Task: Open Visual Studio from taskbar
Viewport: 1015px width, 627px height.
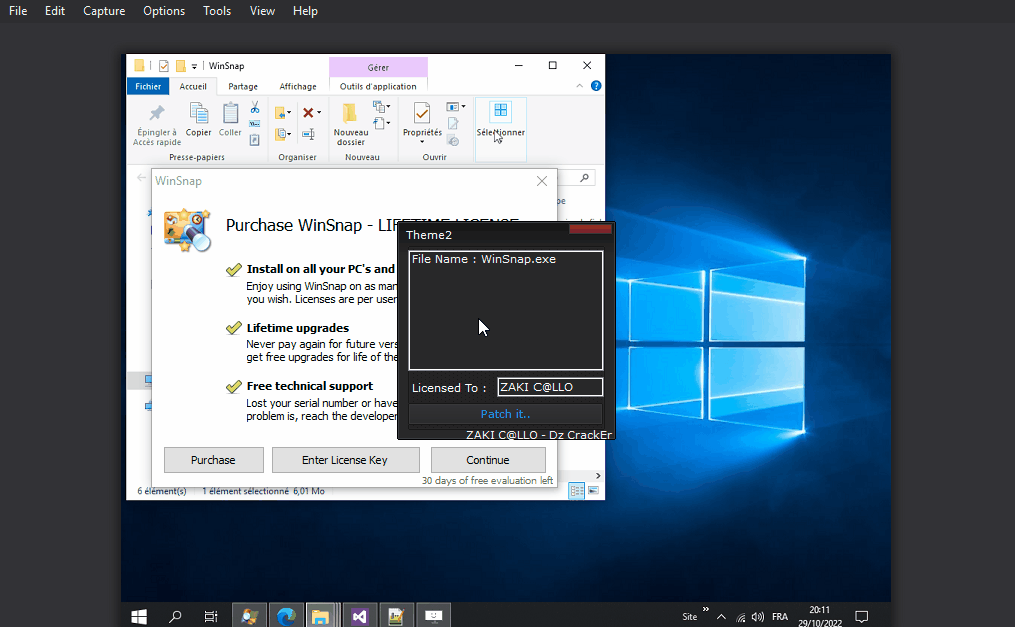Action: point(359,616)
